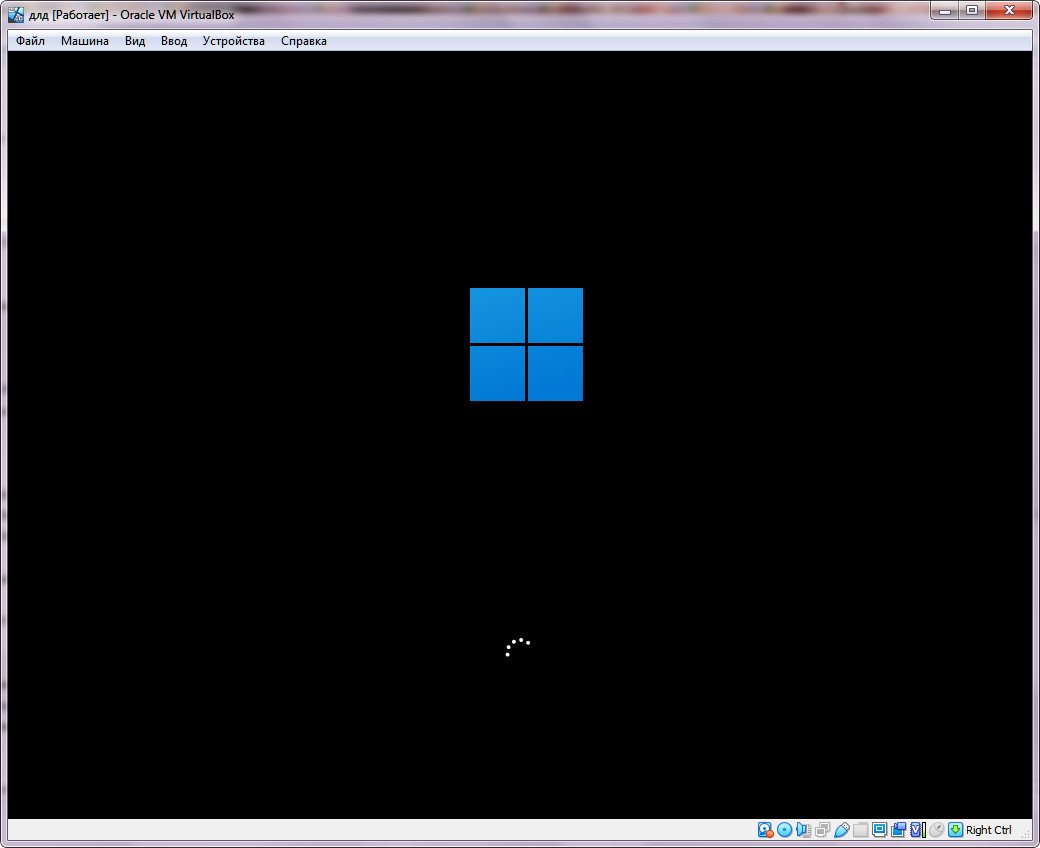Open the Машина menu
This screenshot has height=848, width=1040.
[84, 40]
